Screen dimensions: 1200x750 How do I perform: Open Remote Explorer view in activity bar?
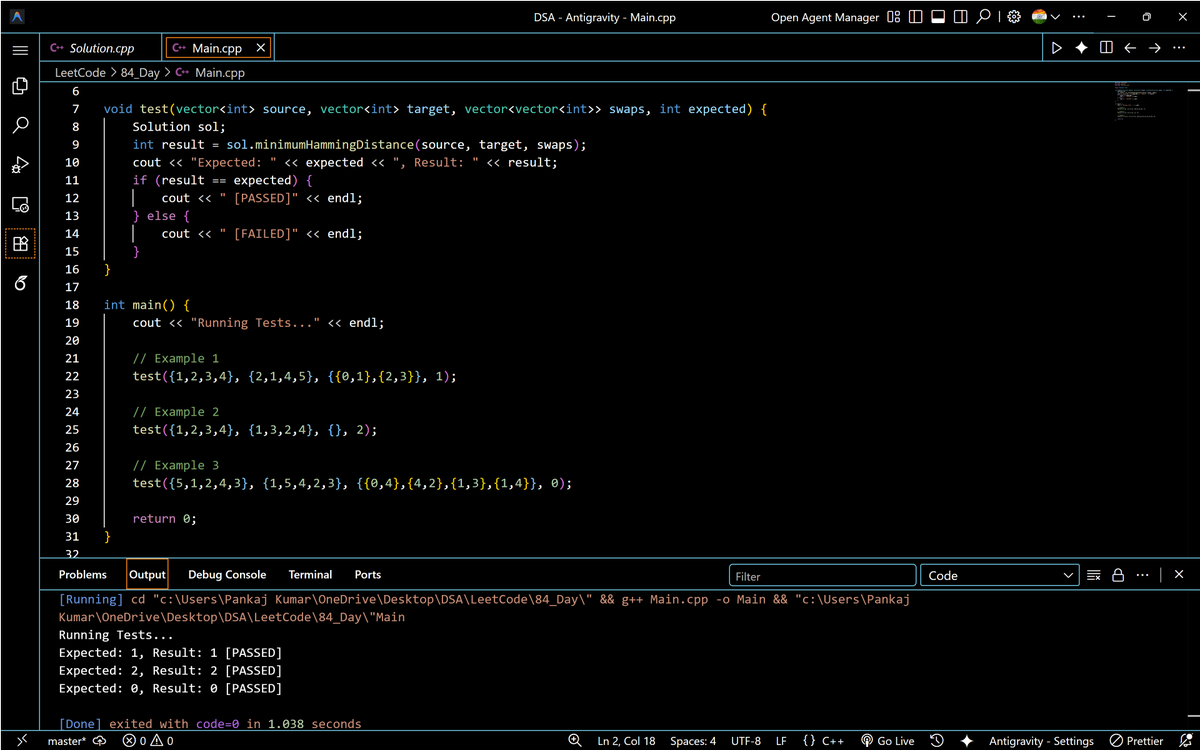coord(20,204)
